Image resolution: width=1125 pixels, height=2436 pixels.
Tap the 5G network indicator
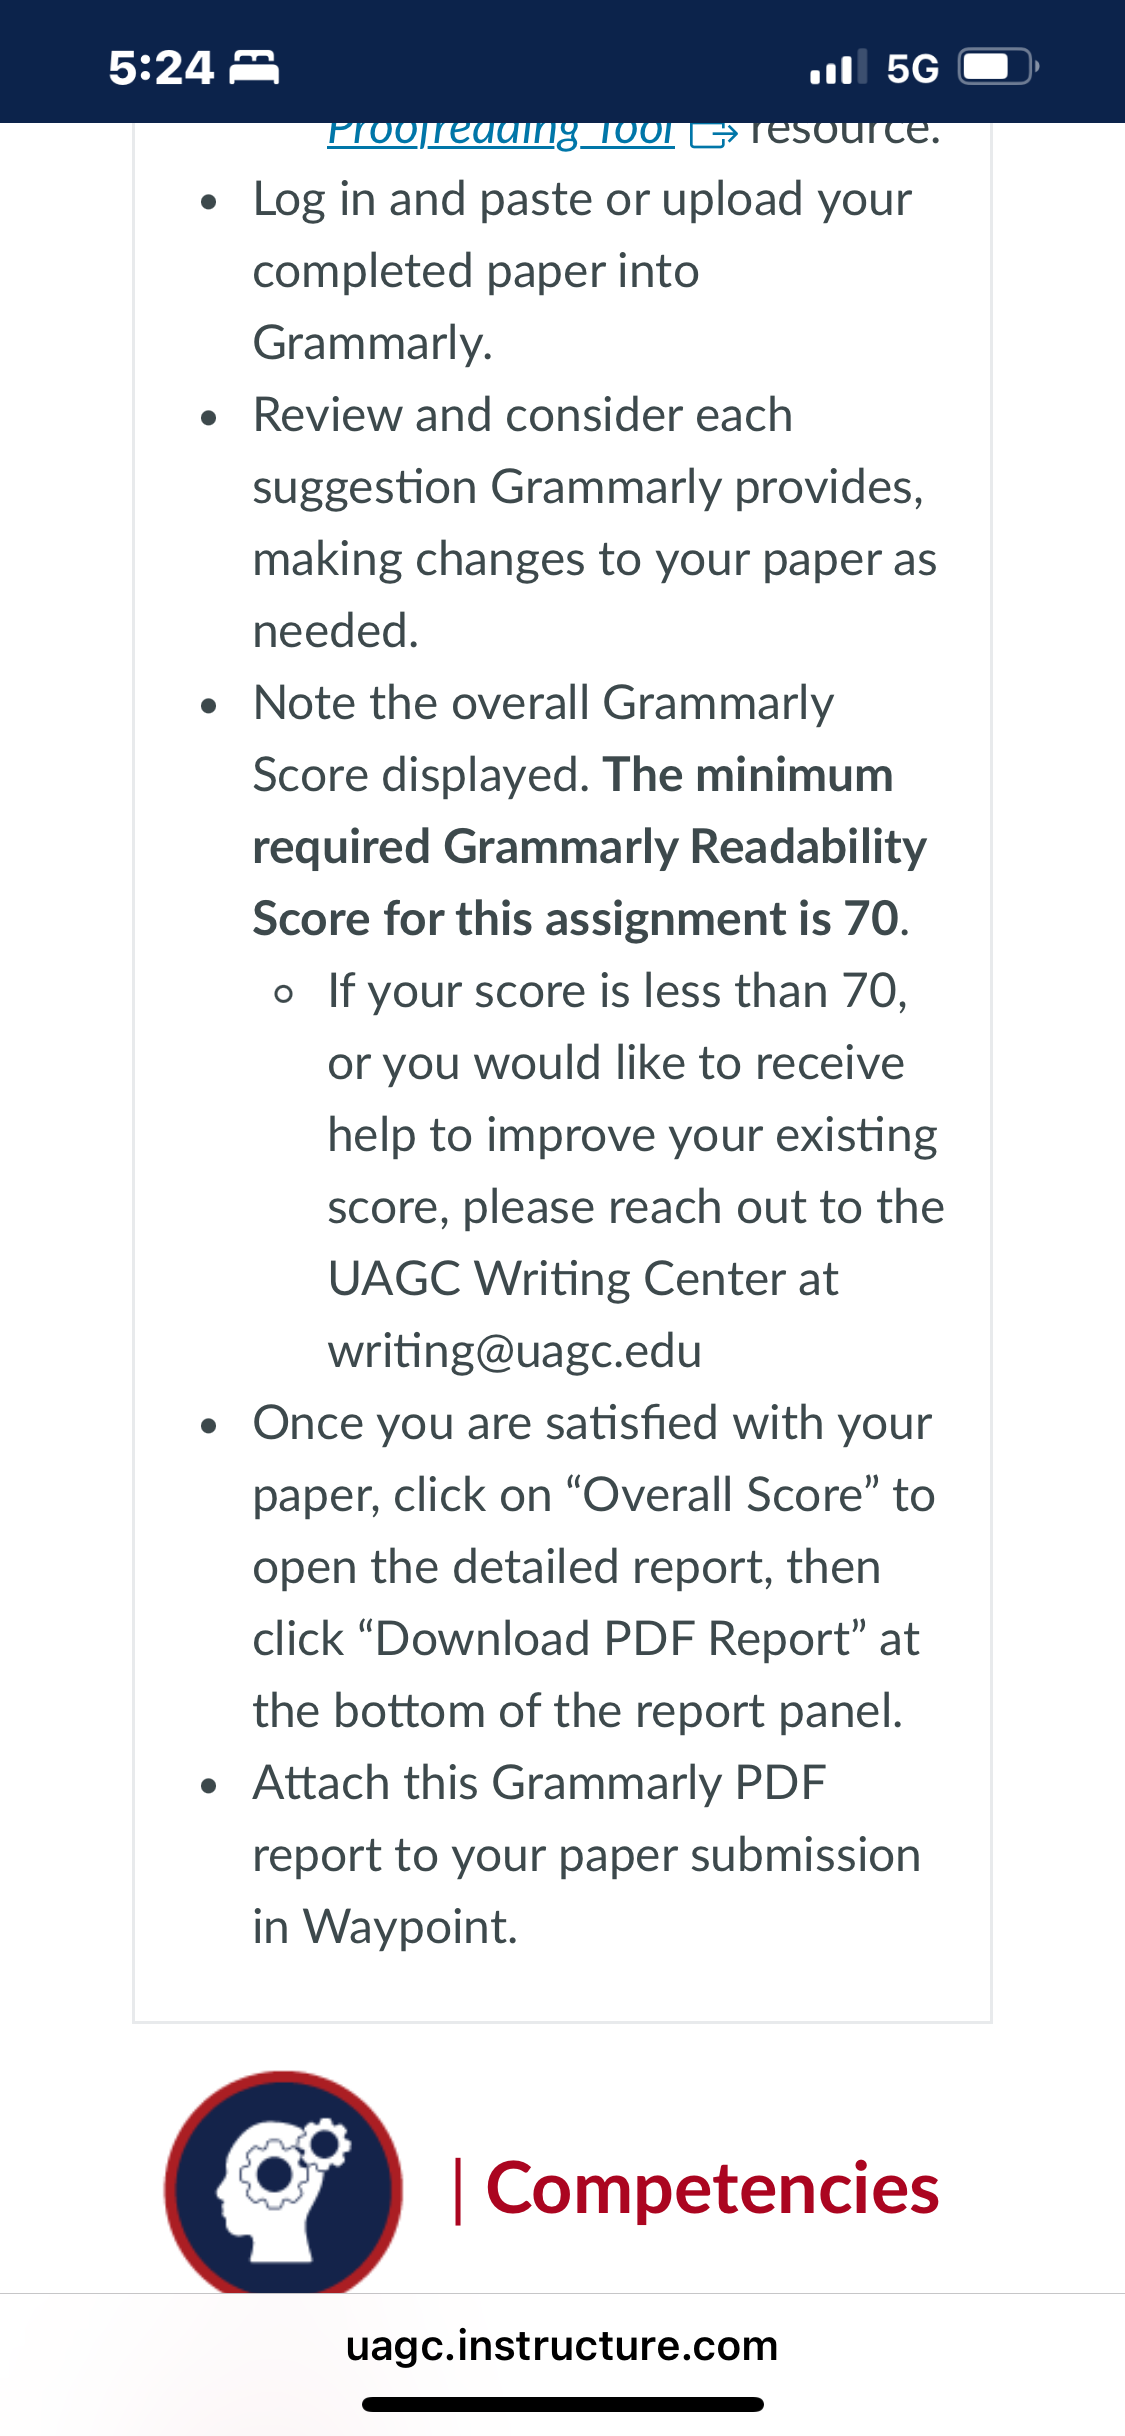[912, 69]
